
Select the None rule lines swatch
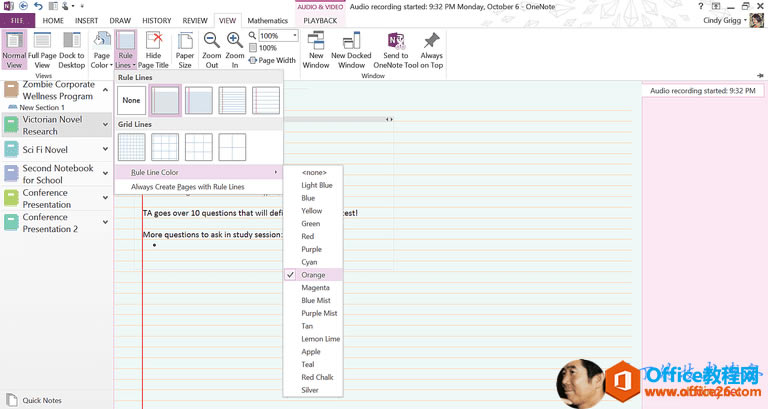(131, 100)
